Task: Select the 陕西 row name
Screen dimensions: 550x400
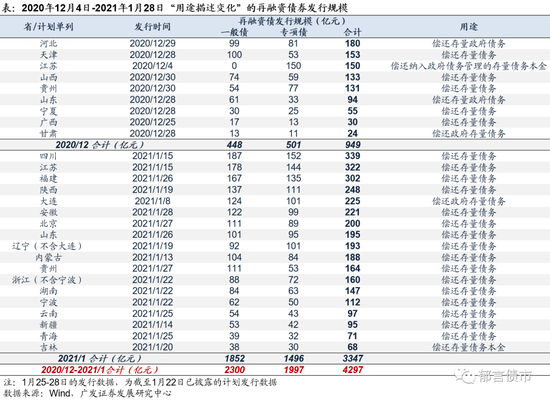Action: tap(48, 190)
